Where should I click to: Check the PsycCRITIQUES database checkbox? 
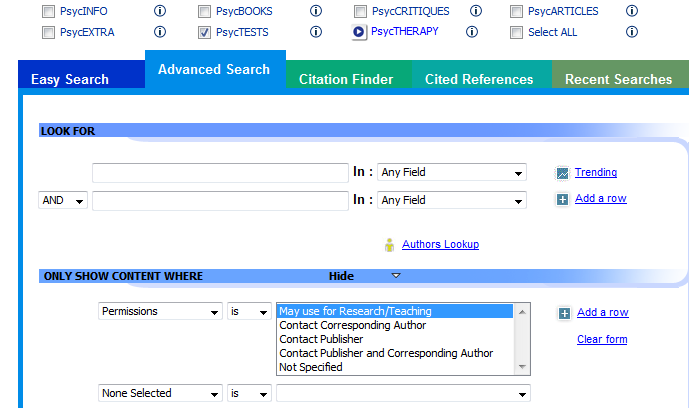pyautogui.click(x=360, y=11)
